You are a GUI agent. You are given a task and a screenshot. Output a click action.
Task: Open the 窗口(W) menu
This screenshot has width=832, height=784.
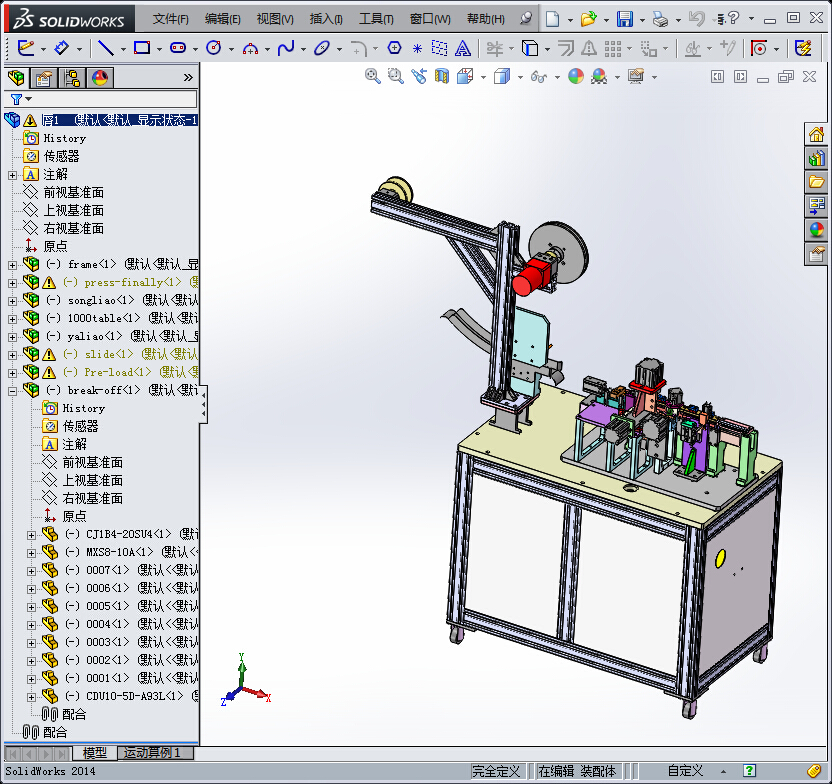(430, 19)
